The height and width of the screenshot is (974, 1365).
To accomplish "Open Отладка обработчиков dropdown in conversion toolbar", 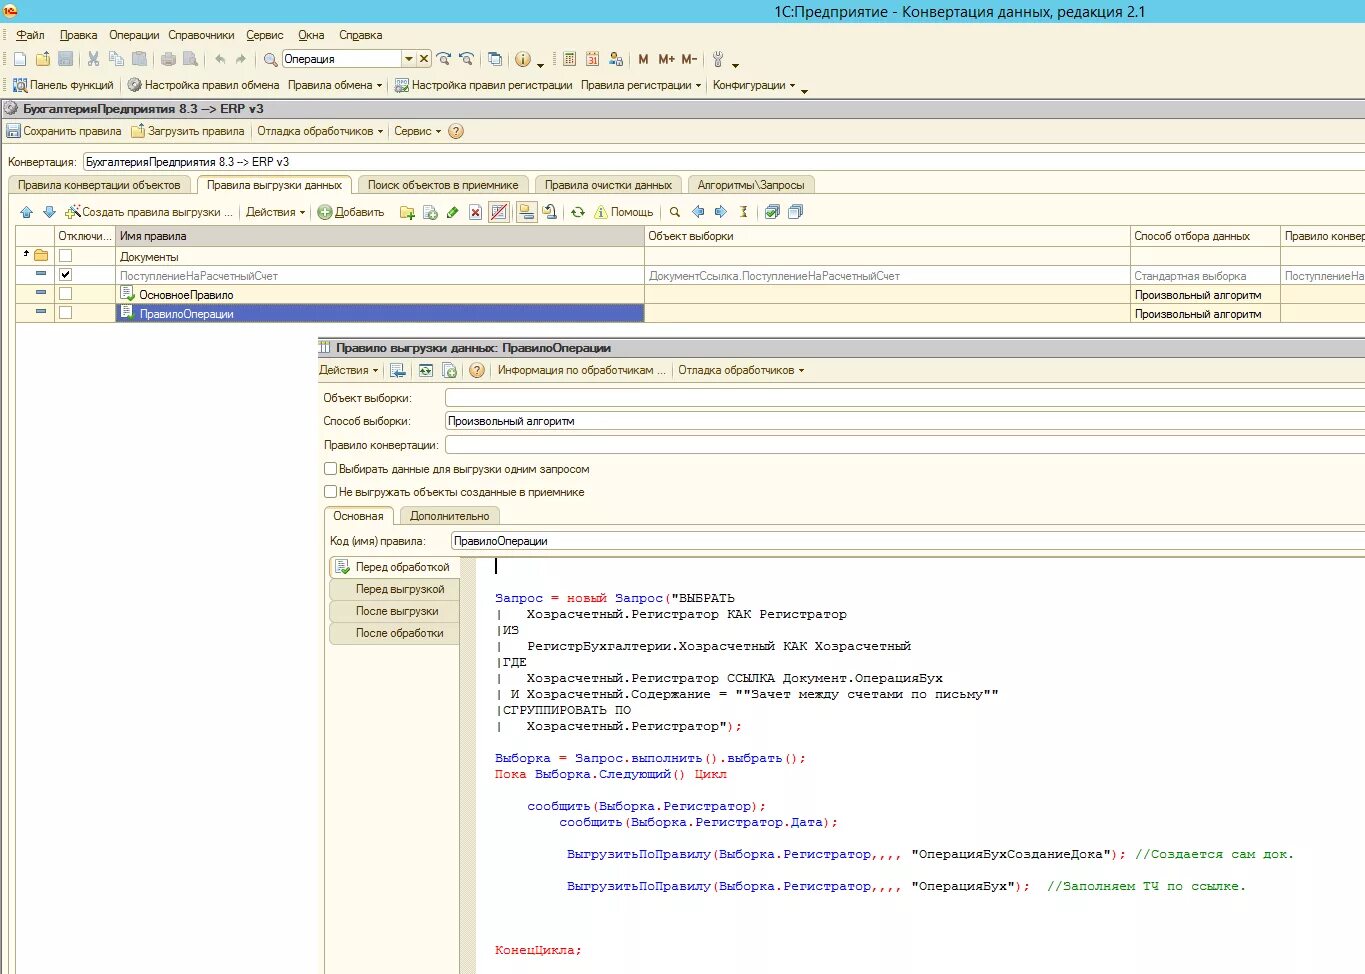I will point(320,131).
